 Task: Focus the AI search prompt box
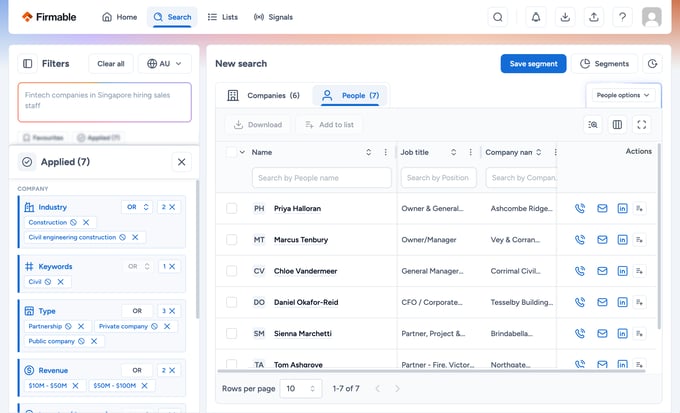105,102
